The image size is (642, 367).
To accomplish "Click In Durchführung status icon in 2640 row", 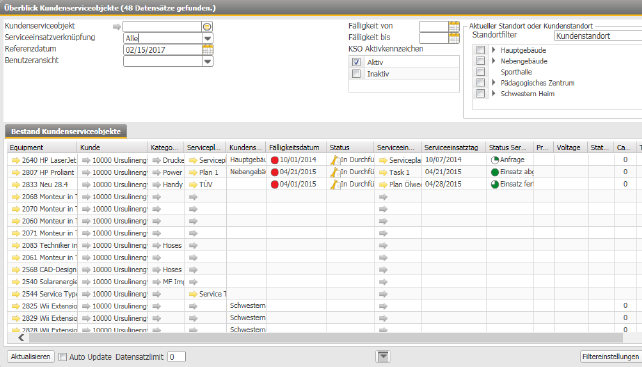I will coord(335,160).
